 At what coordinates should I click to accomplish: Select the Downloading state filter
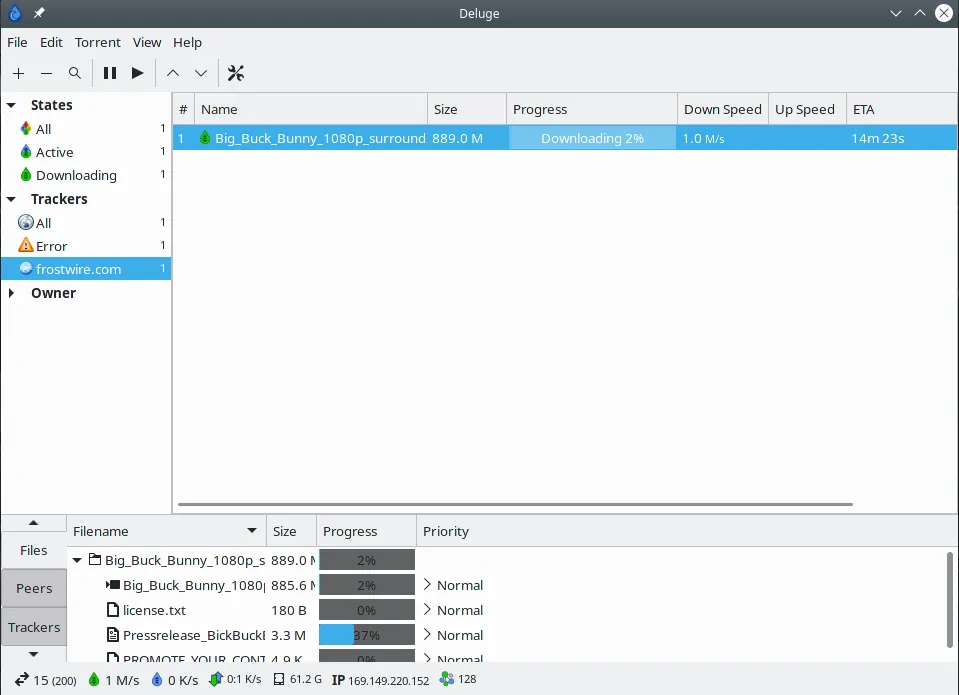click(x=86, y=176)
